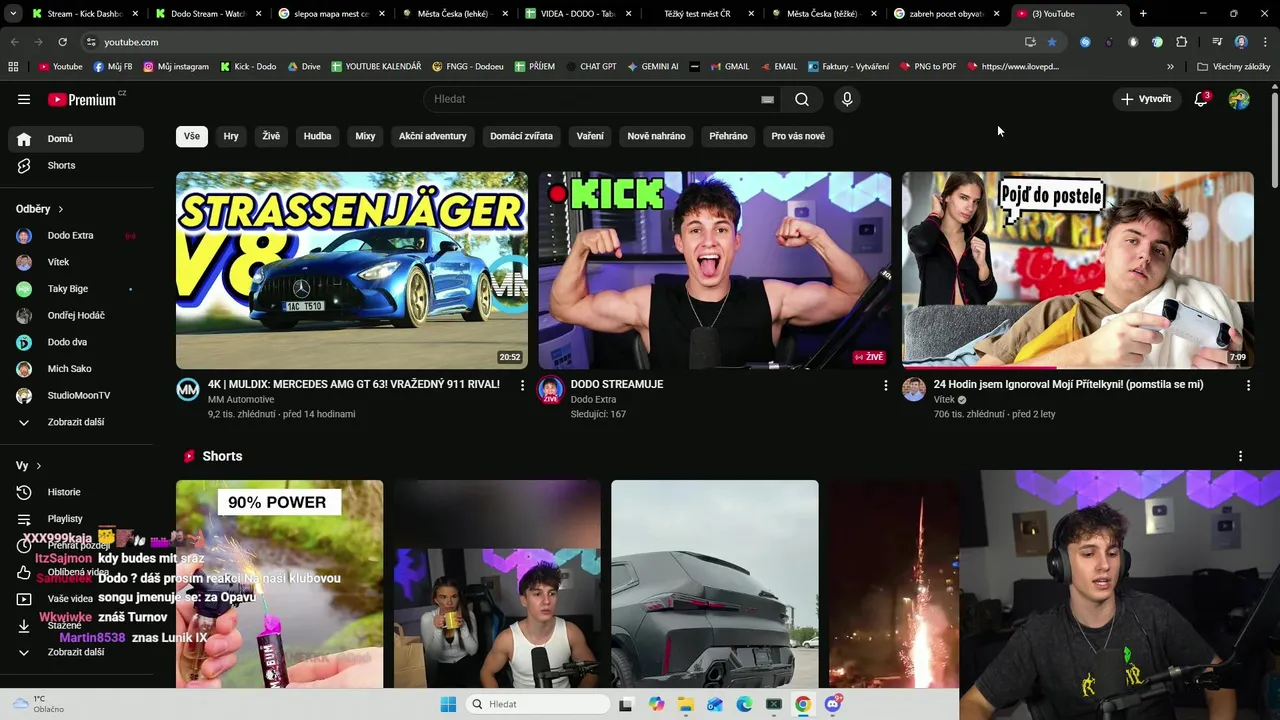Open the Historie sidebar link
This screenshot has width=1280, height=720.
[76, 492]
